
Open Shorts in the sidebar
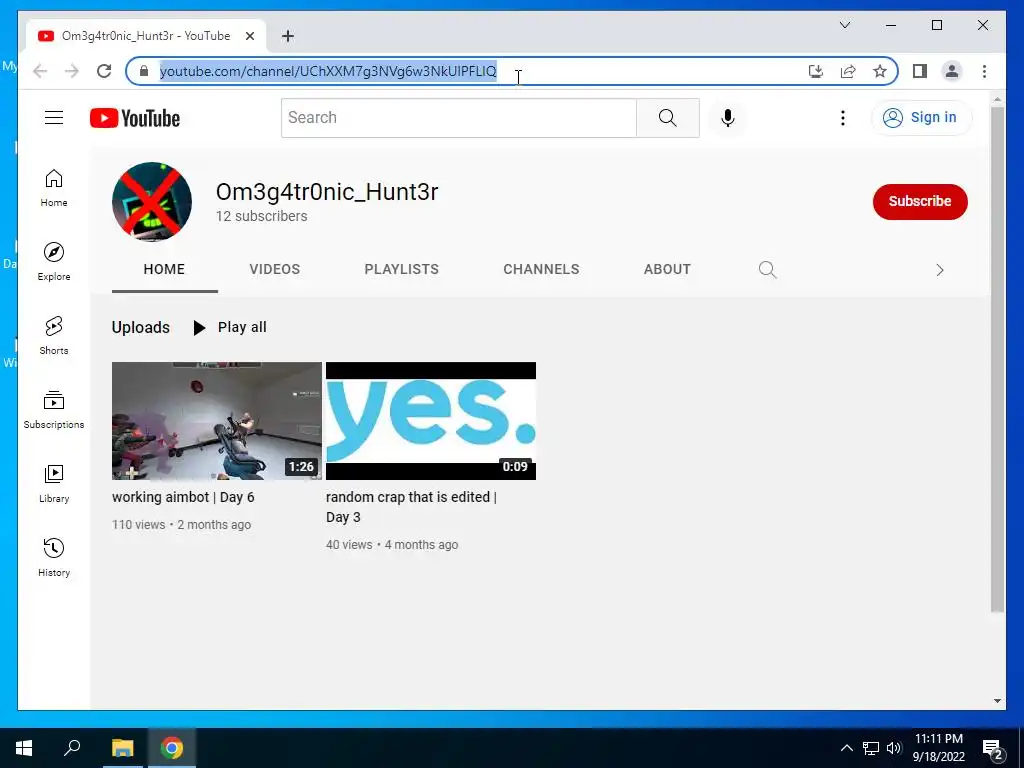coord(54,336)
